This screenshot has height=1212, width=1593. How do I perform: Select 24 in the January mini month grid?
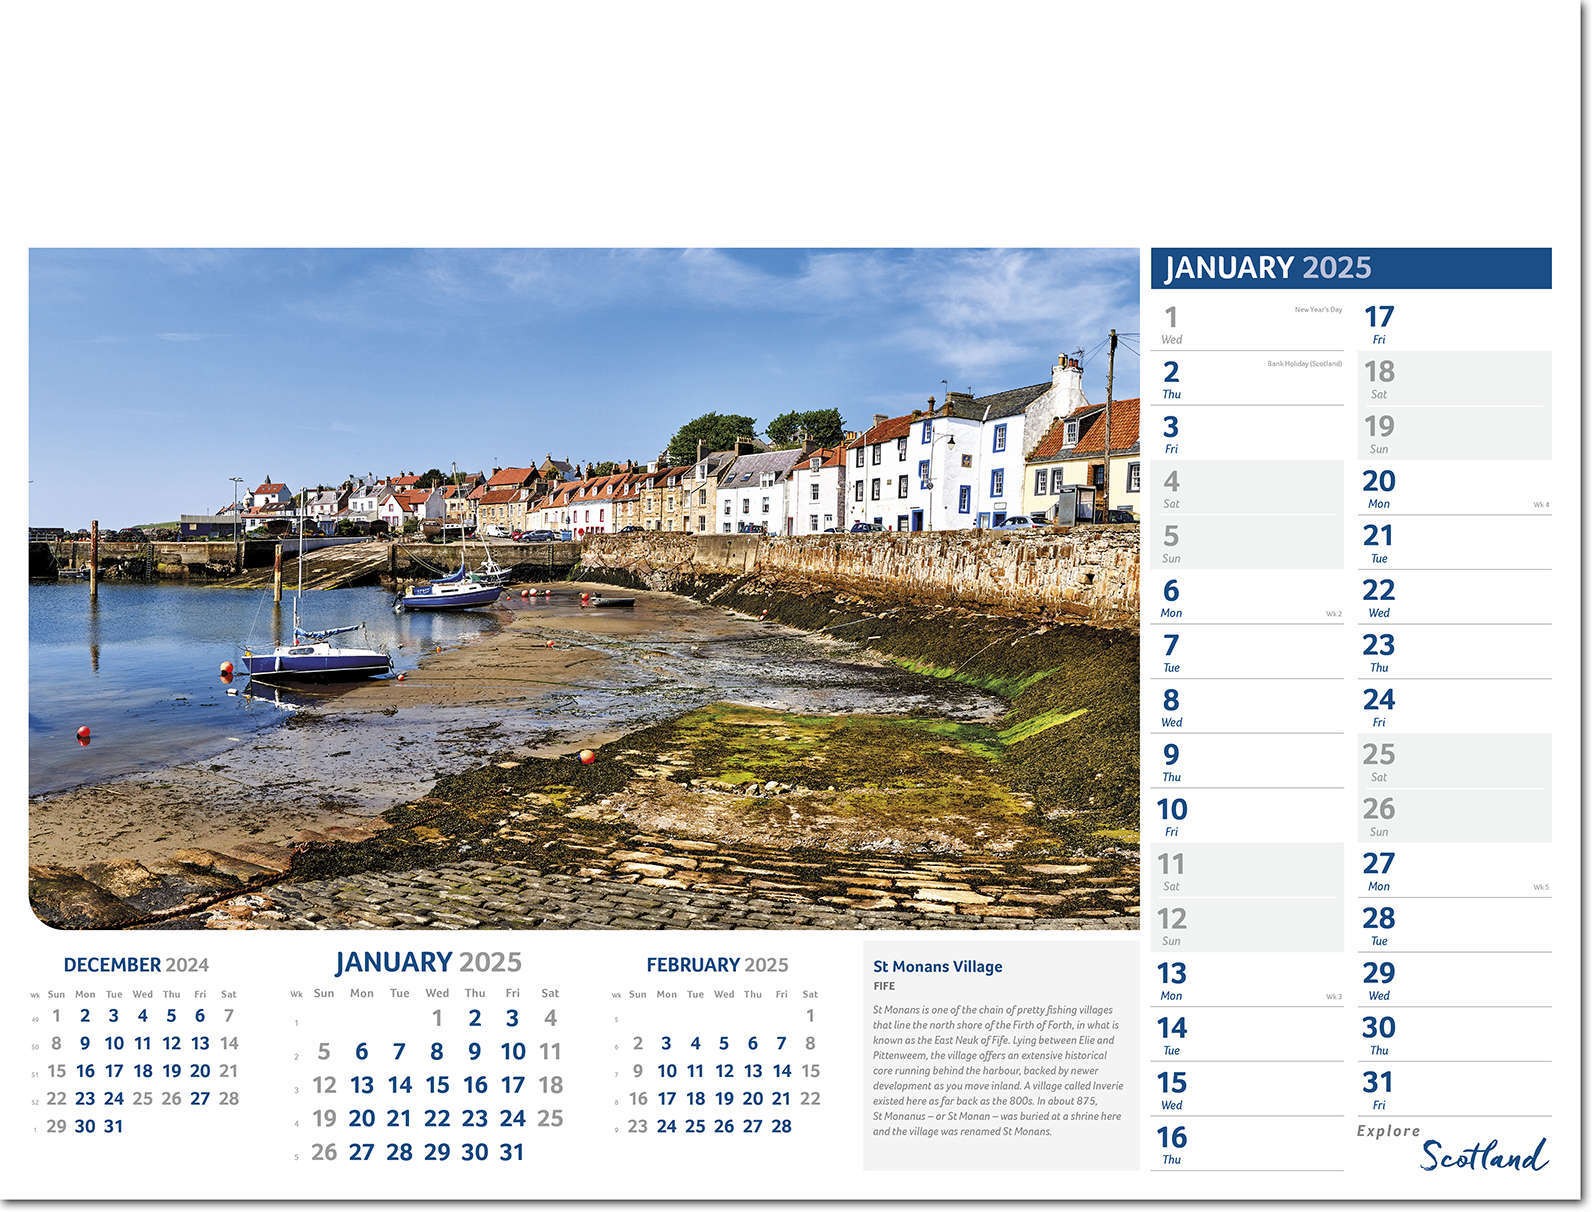[x=512, y=1118]
